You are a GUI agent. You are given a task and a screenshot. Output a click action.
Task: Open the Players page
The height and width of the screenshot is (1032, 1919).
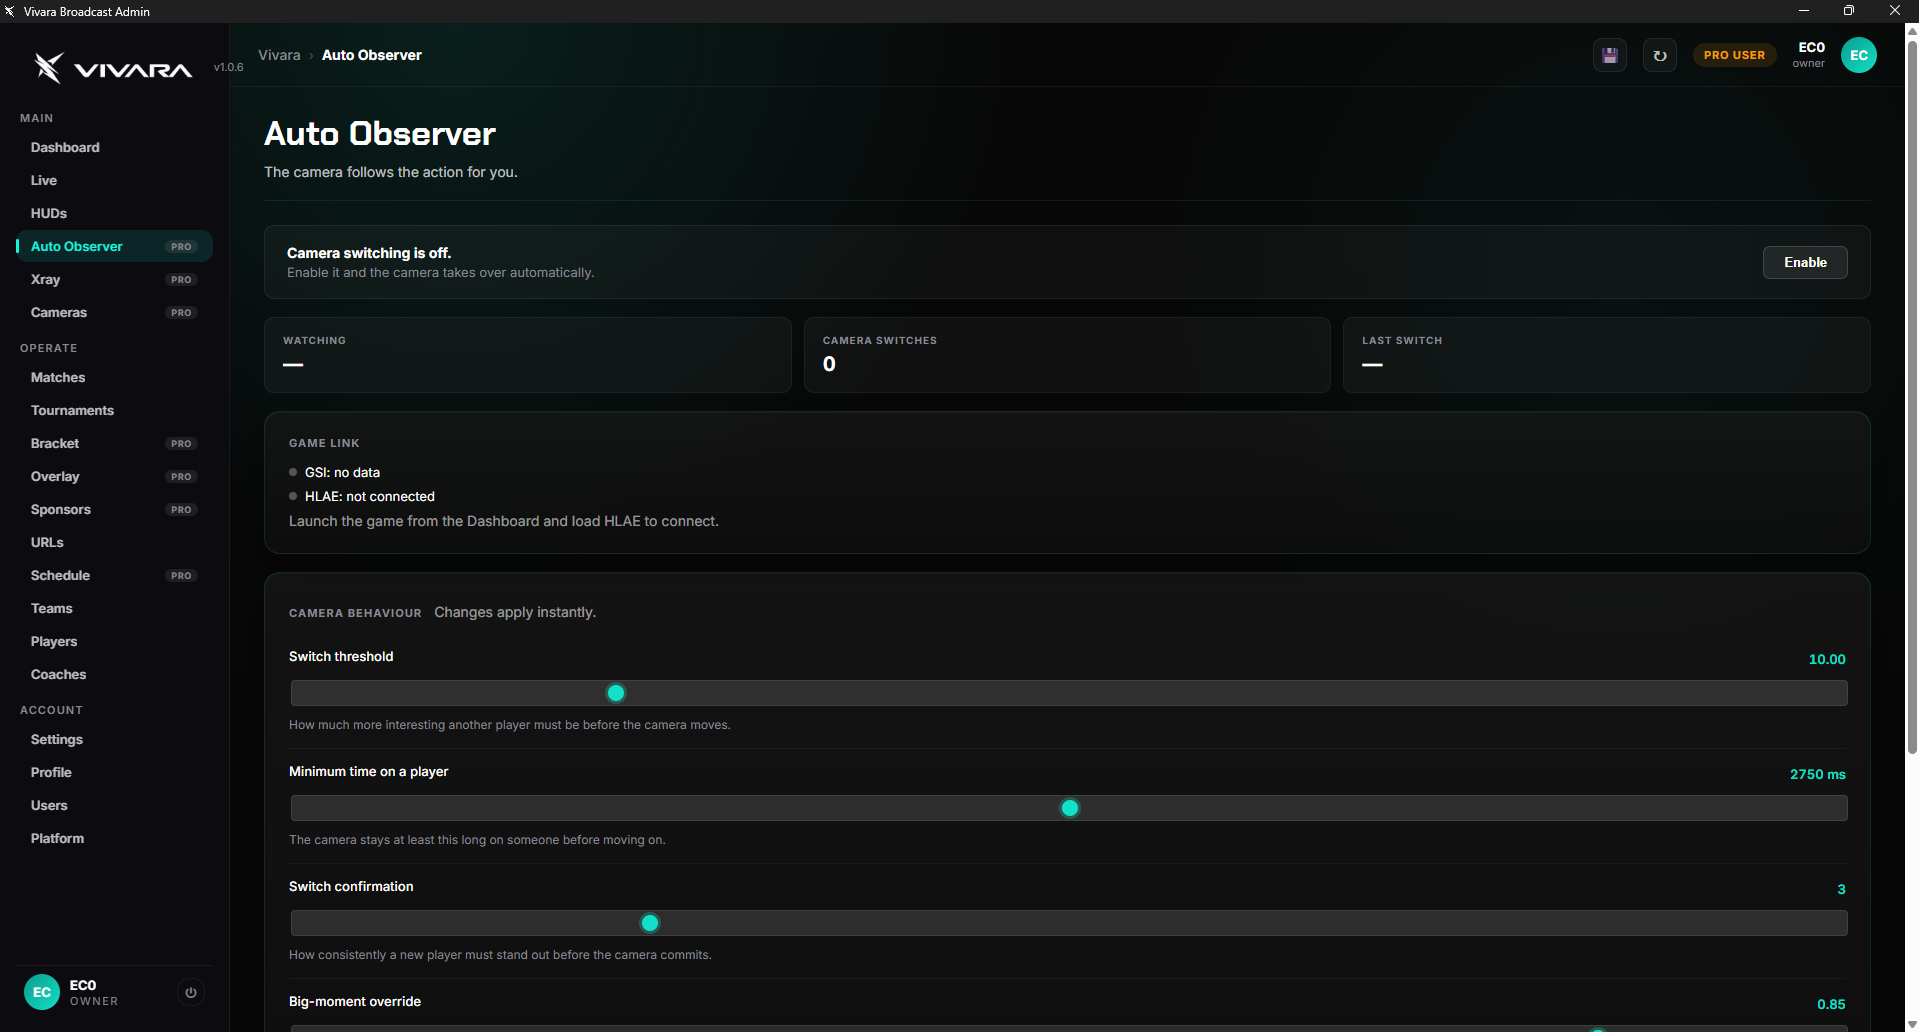coord(115,641)
